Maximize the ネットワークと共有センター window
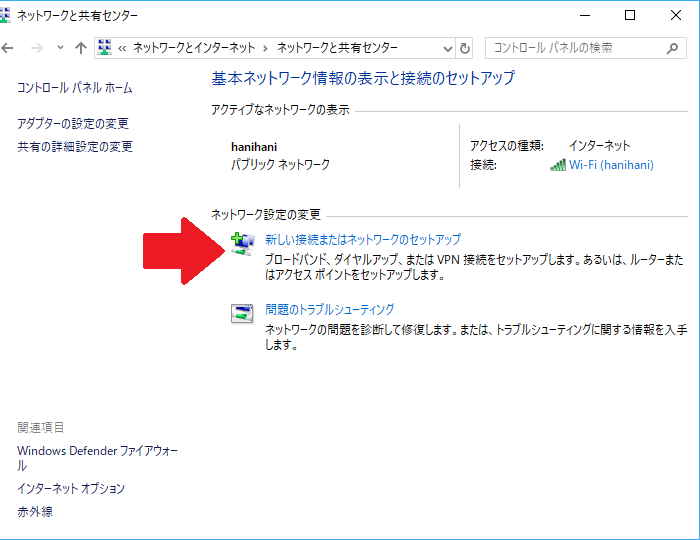 (x=630, y=15)
